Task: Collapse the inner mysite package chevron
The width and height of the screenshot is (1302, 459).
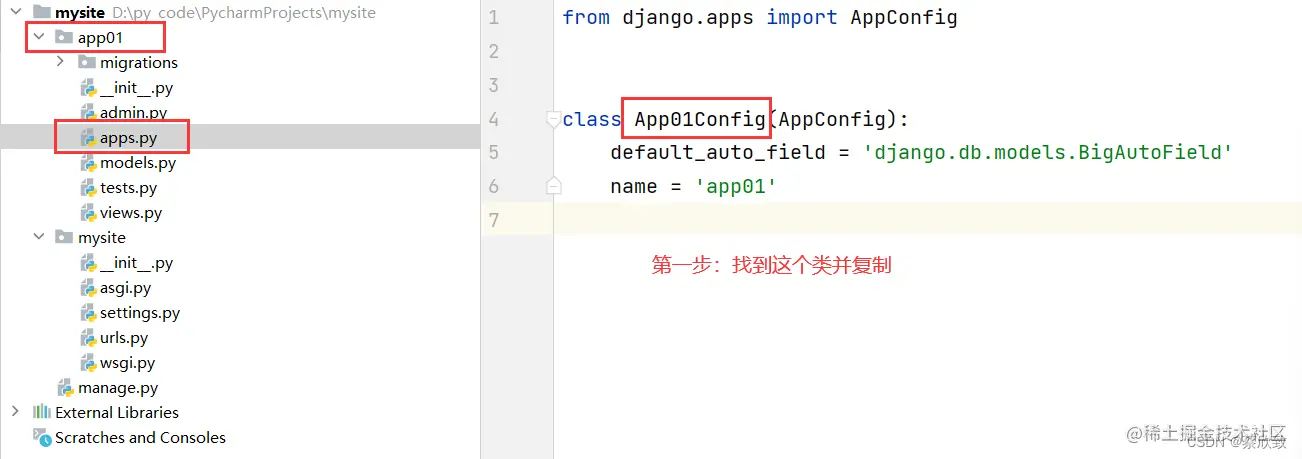Action: [39, 238]
